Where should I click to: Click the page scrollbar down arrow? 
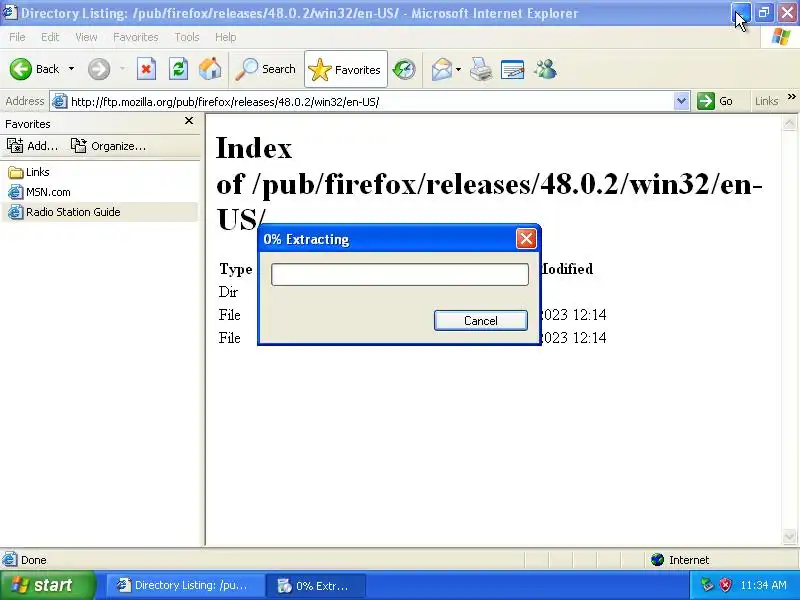[x=789, y=537]
